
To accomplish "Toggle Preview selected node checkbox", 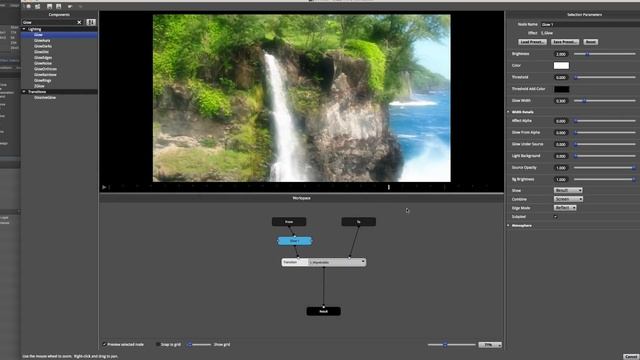I will pos(104,344).
